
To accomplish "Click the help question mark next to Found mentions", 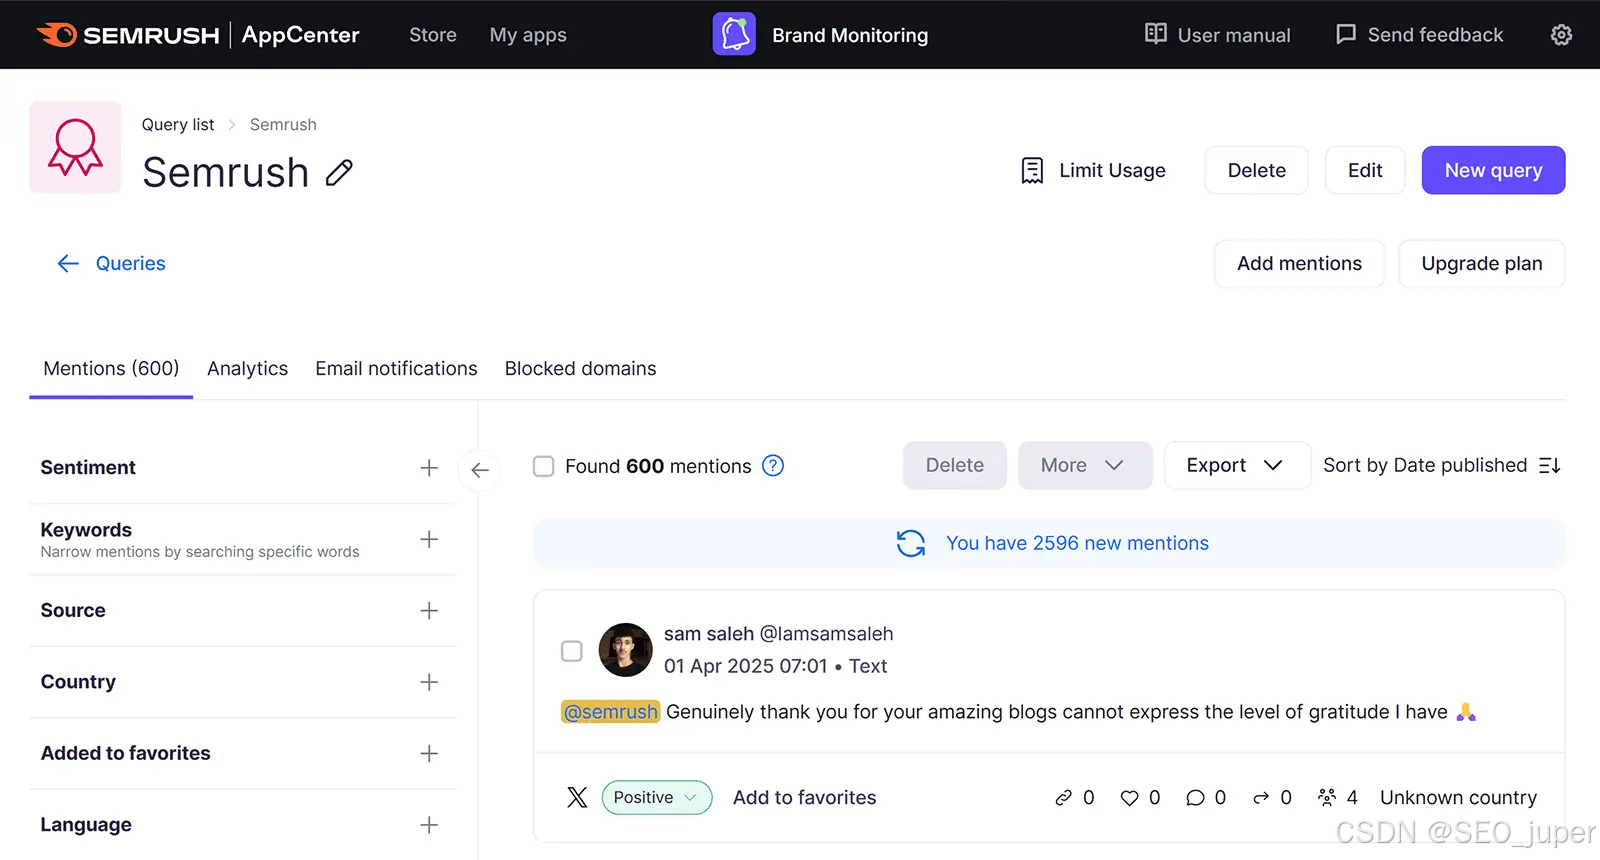I will tap(773, 466).
